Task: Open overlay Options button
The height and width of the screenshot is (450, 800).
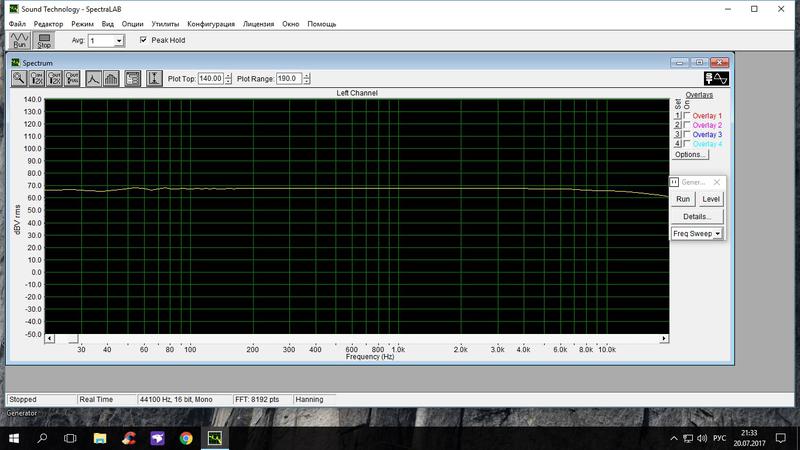Action: click(690, 155)
